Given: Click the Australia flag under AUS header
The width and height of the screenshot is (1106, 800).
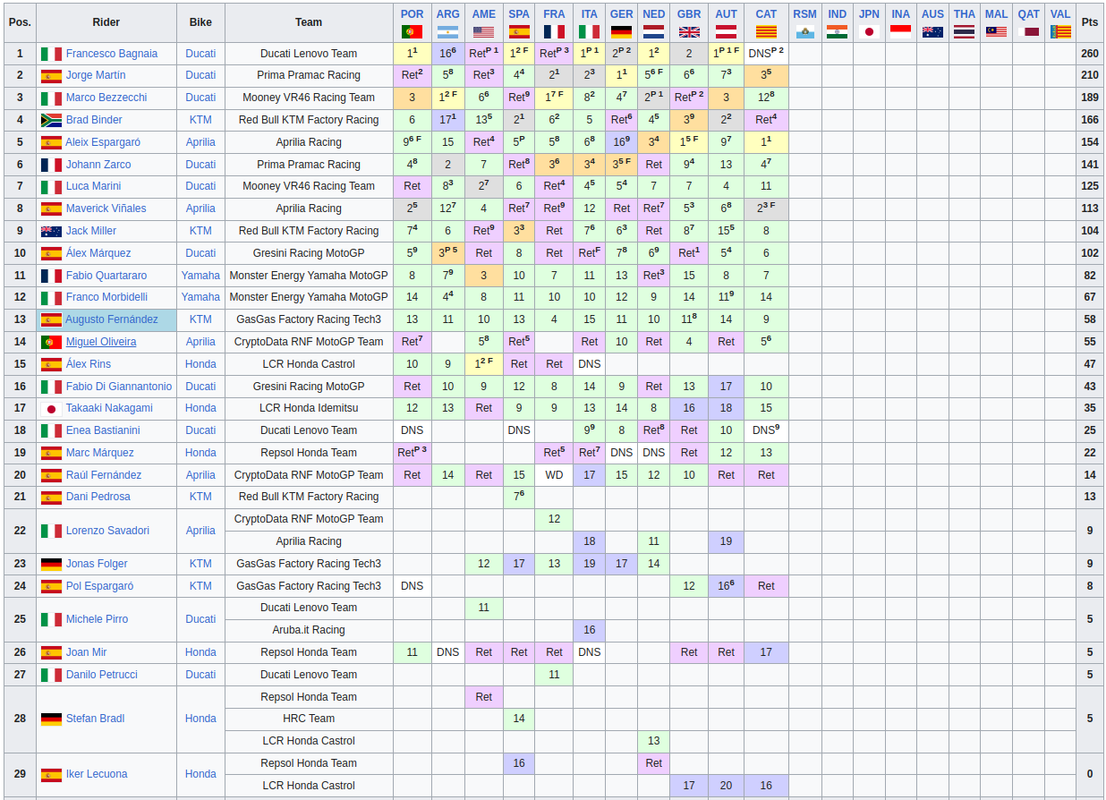Looking at the screenshot, I should click(932, 32).
